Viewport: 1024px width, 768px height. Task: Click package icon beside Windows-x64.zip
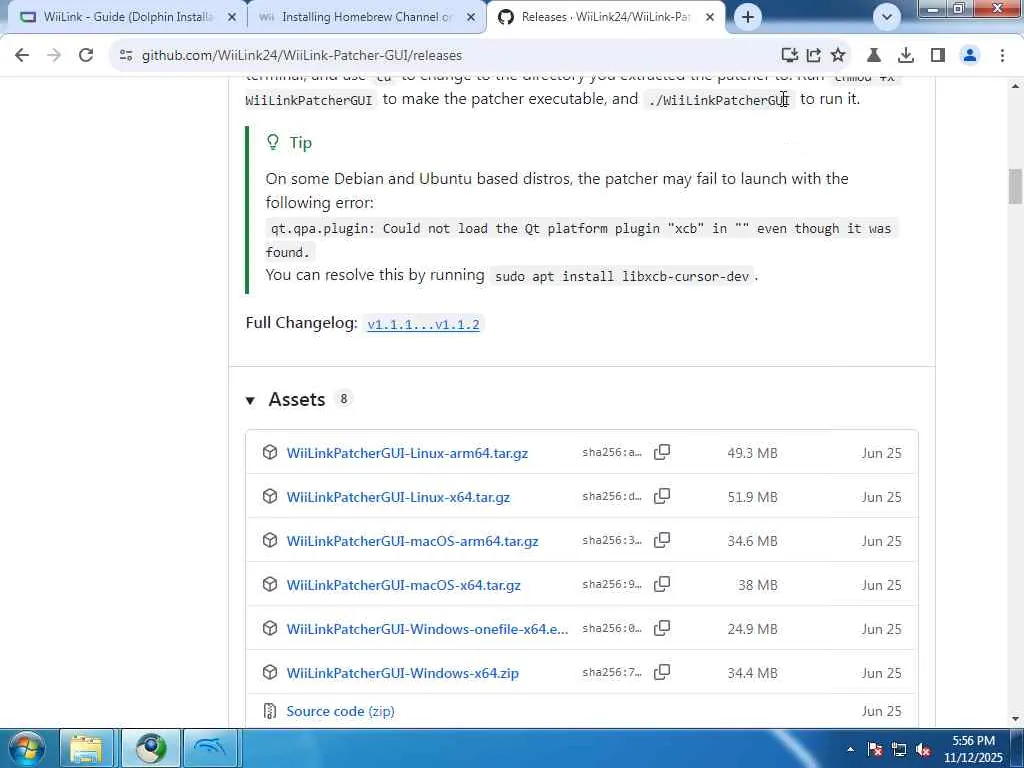[270, 673]
